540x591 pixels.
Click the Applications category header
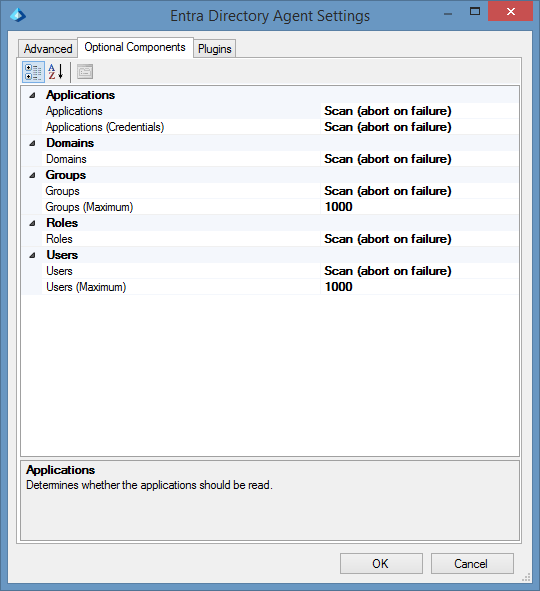pos(80,95)
